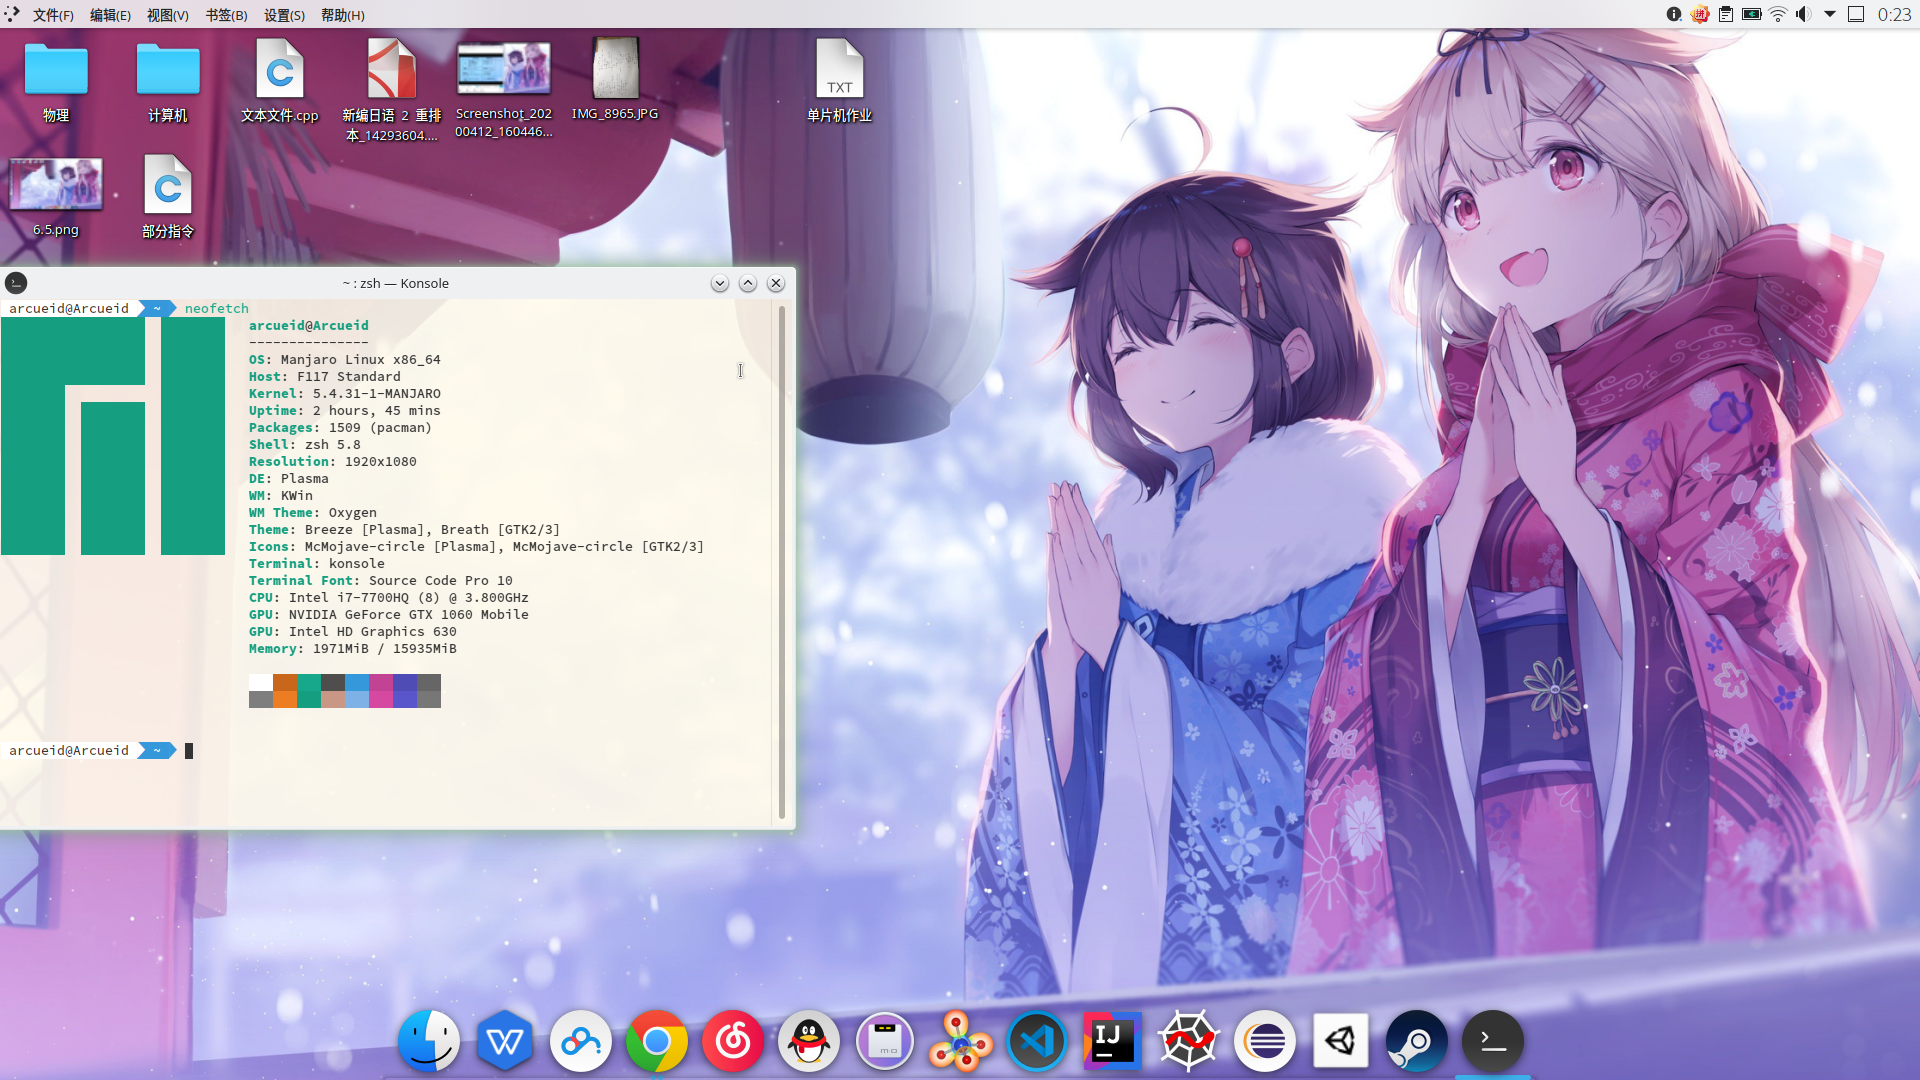Image resolution: width=1920 pixels, height=1080 pixels.
Task: Launch Steam from the dock
Action: click(1416, 1041)
